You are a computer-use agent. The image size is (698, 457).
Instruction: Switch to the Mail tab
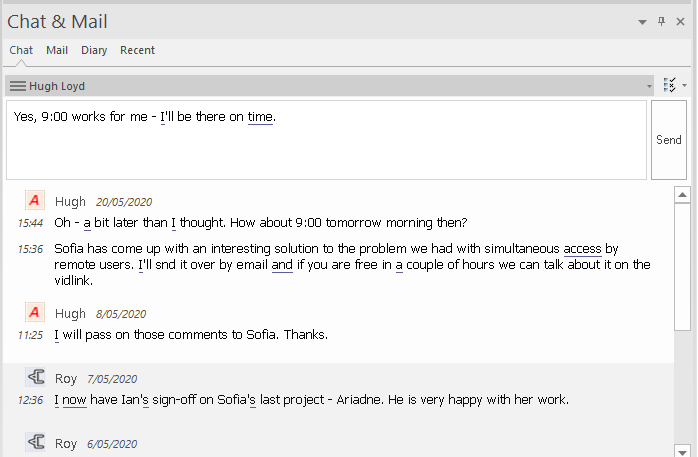tap(57, 50)
